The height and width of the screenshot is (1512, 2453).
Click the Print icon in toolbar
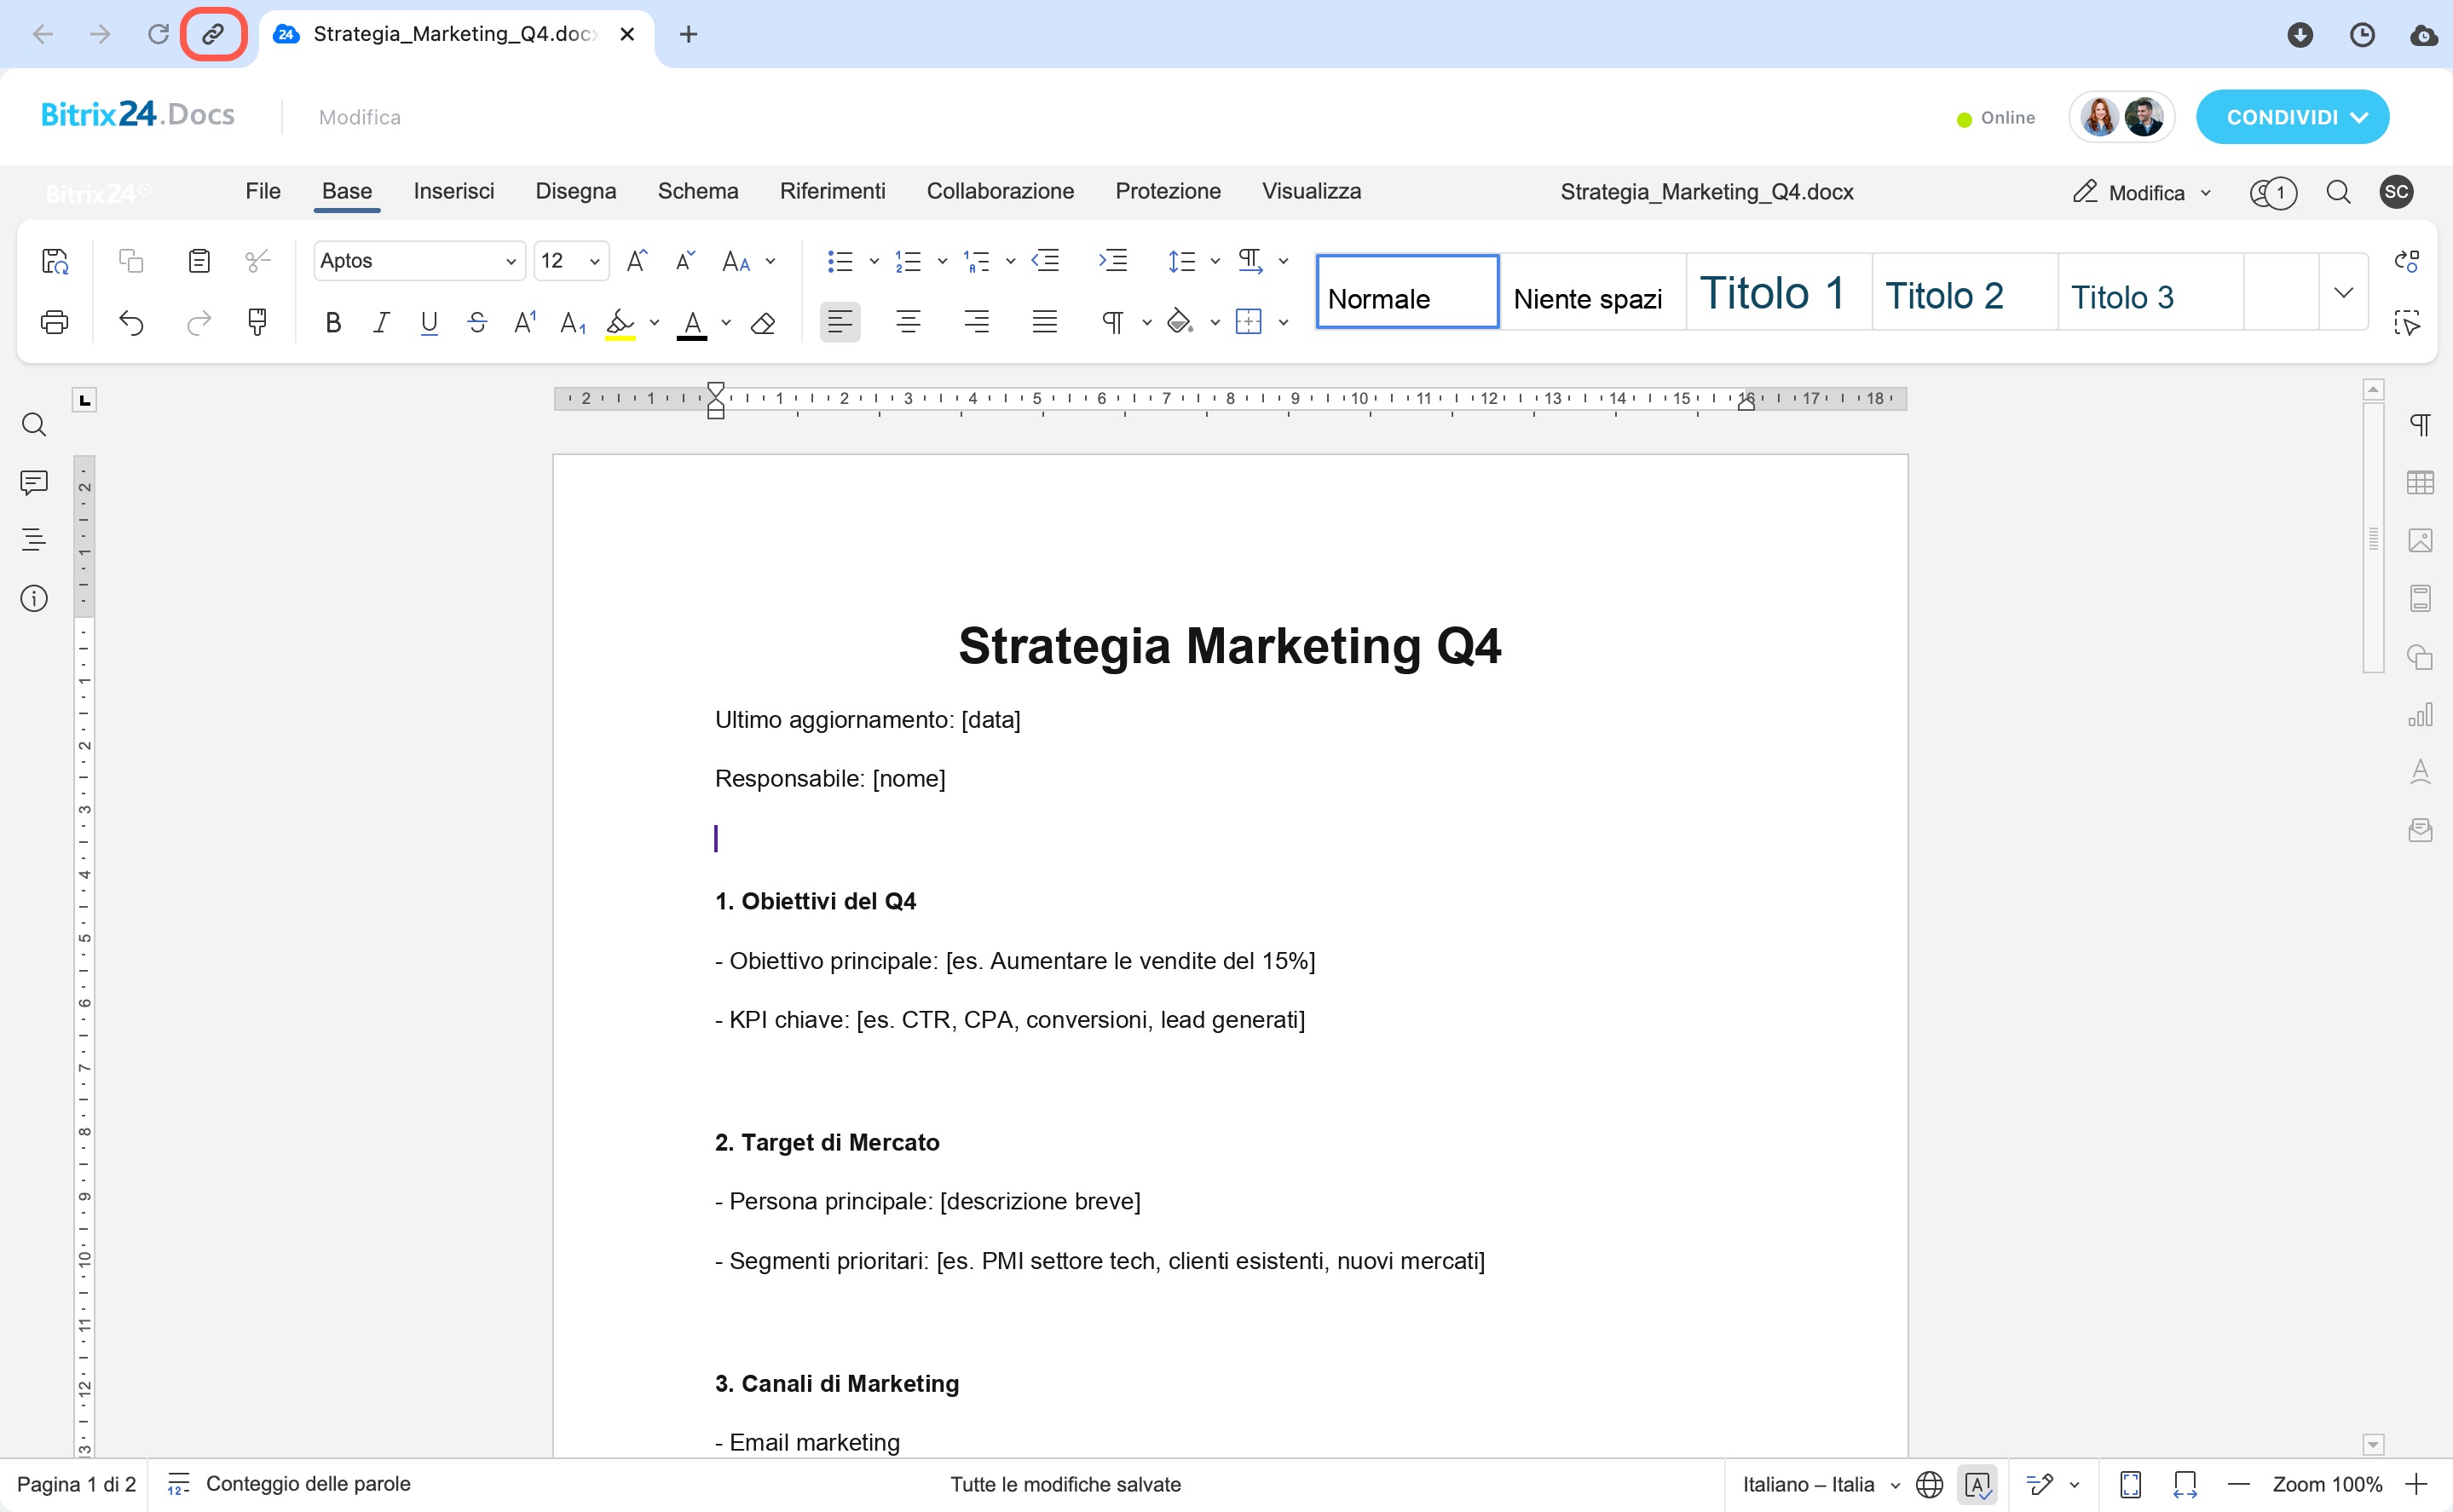(x=55, y=322)
